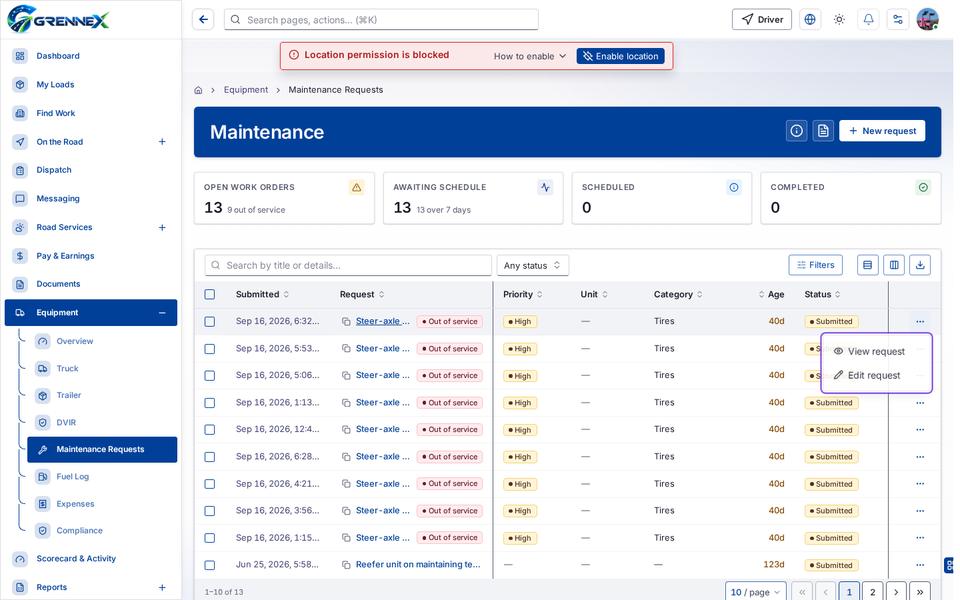Click the download export icon
Image resolution: width=960 pixels, height=600 pixels.
tap(920, 265)
